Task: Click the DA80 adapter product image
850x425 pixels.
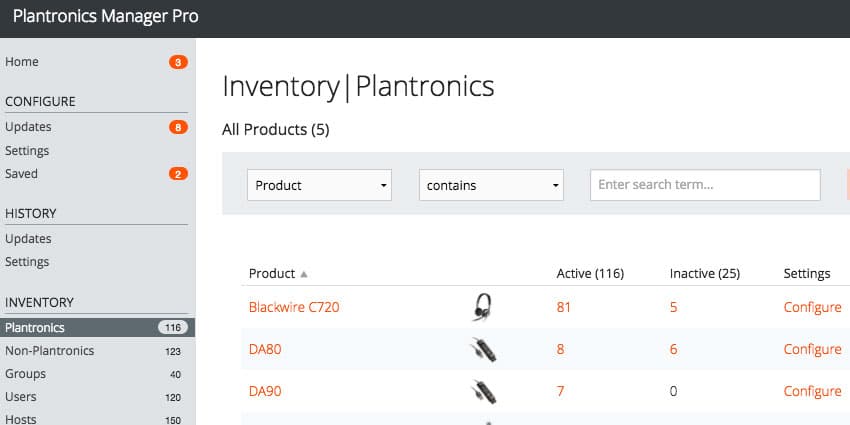Action: 483,349
